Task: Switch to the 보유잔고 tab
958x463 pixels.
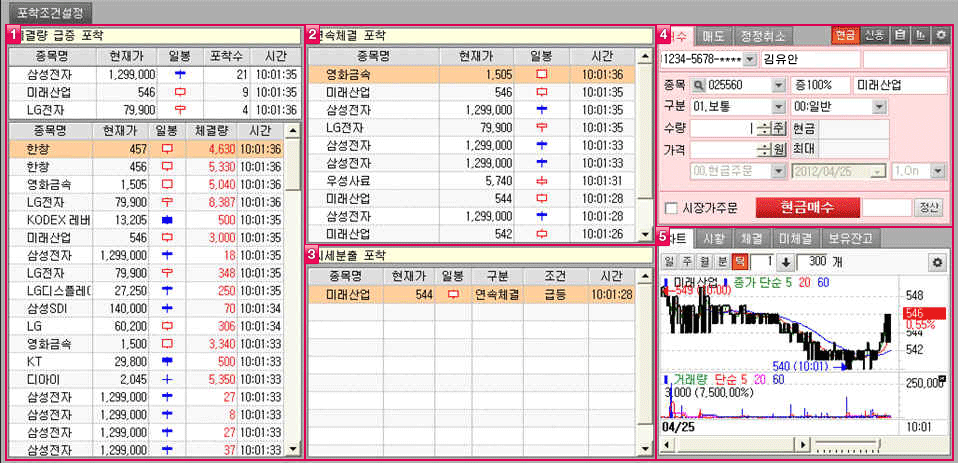Action: [x=850, y=238]
